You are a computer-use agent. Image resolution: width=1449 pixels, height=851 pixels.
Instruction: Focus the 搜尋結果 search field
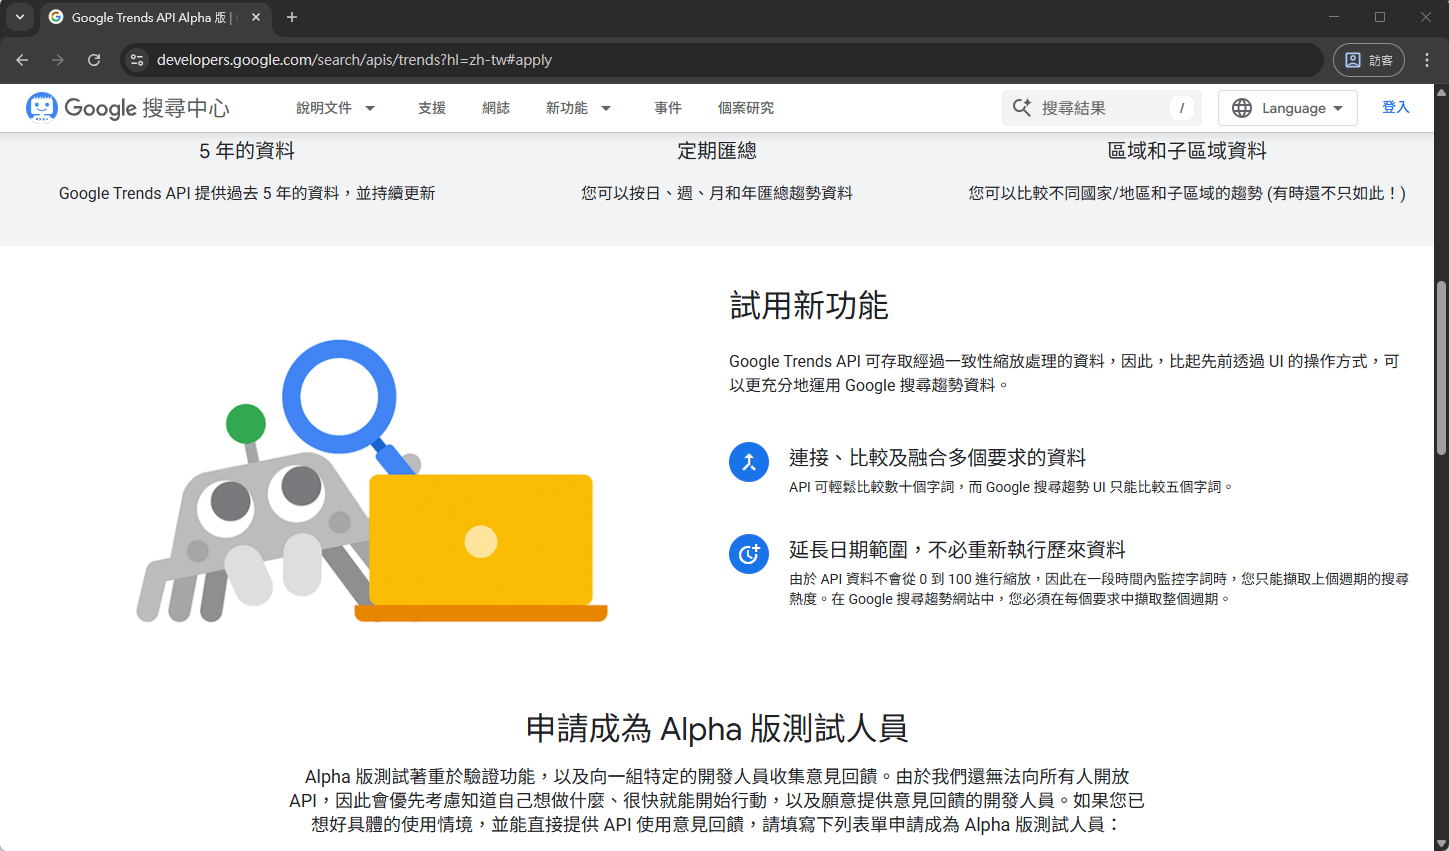pyautogui.click(x=1102, y=107)
